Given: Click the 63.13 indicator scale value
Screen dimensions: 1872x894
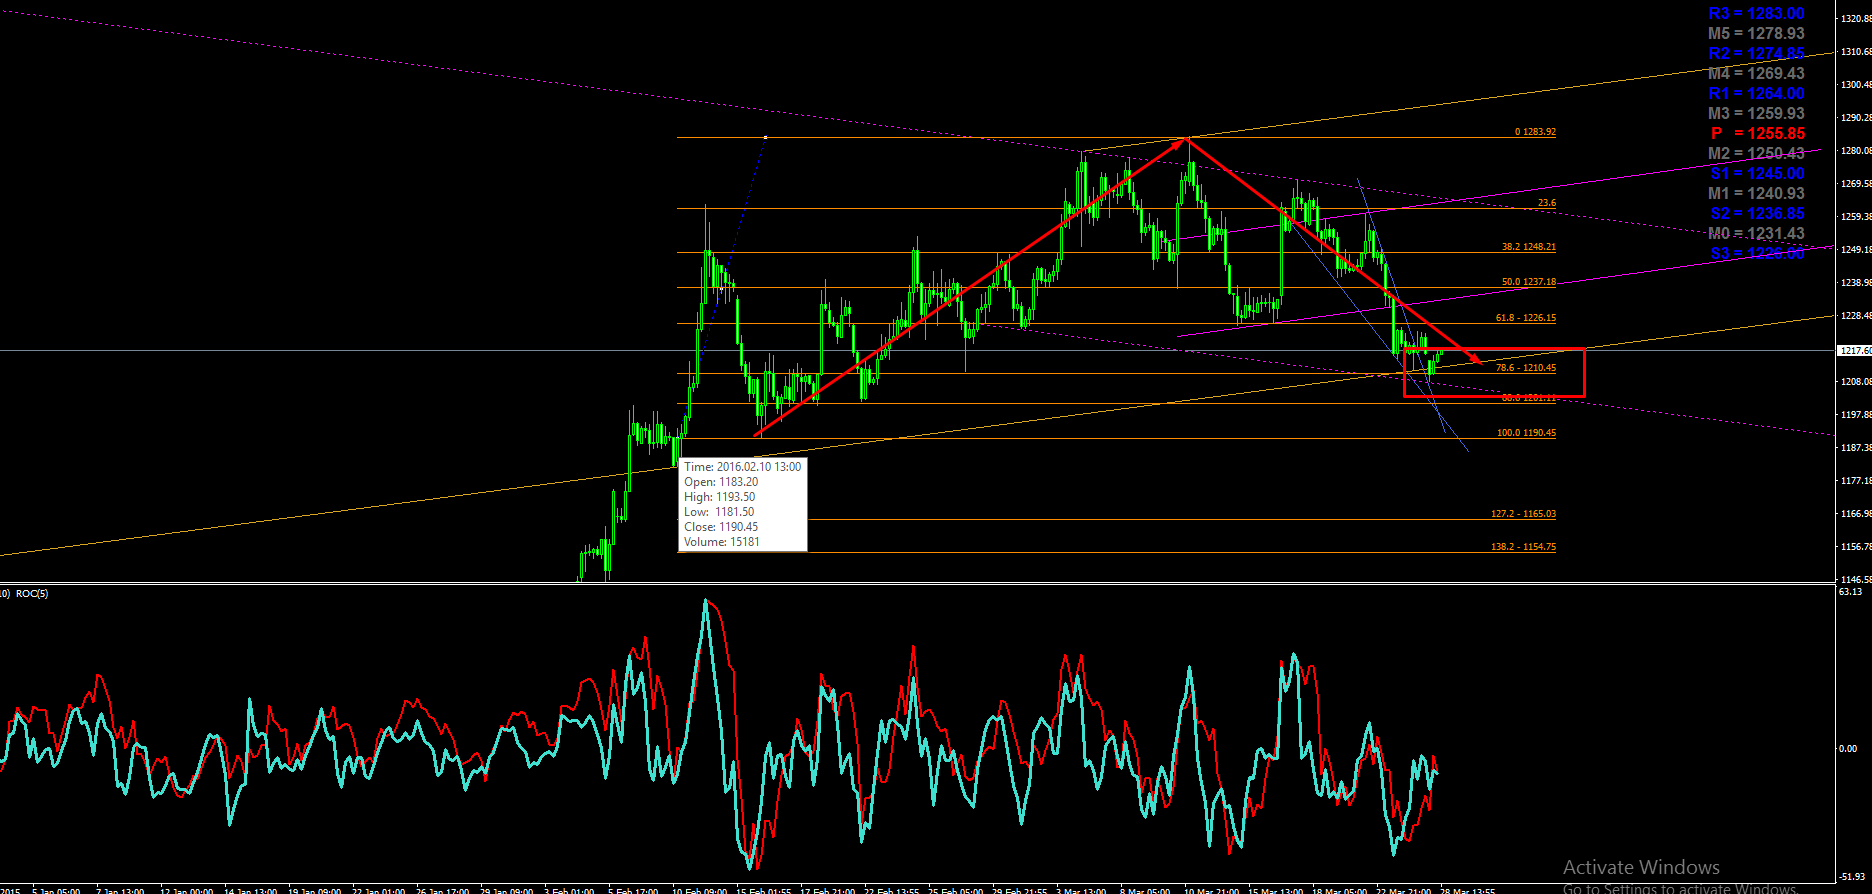Looking at the screenshot, I should tap(1850, 592).
